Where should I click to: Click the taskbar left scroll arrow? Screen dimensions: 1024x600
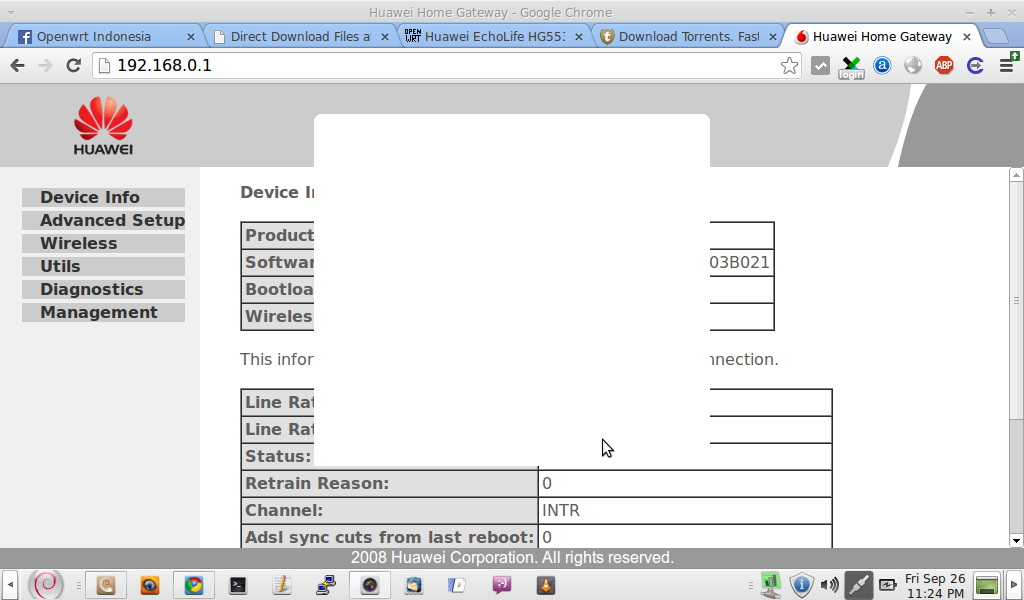click(9, 584)
